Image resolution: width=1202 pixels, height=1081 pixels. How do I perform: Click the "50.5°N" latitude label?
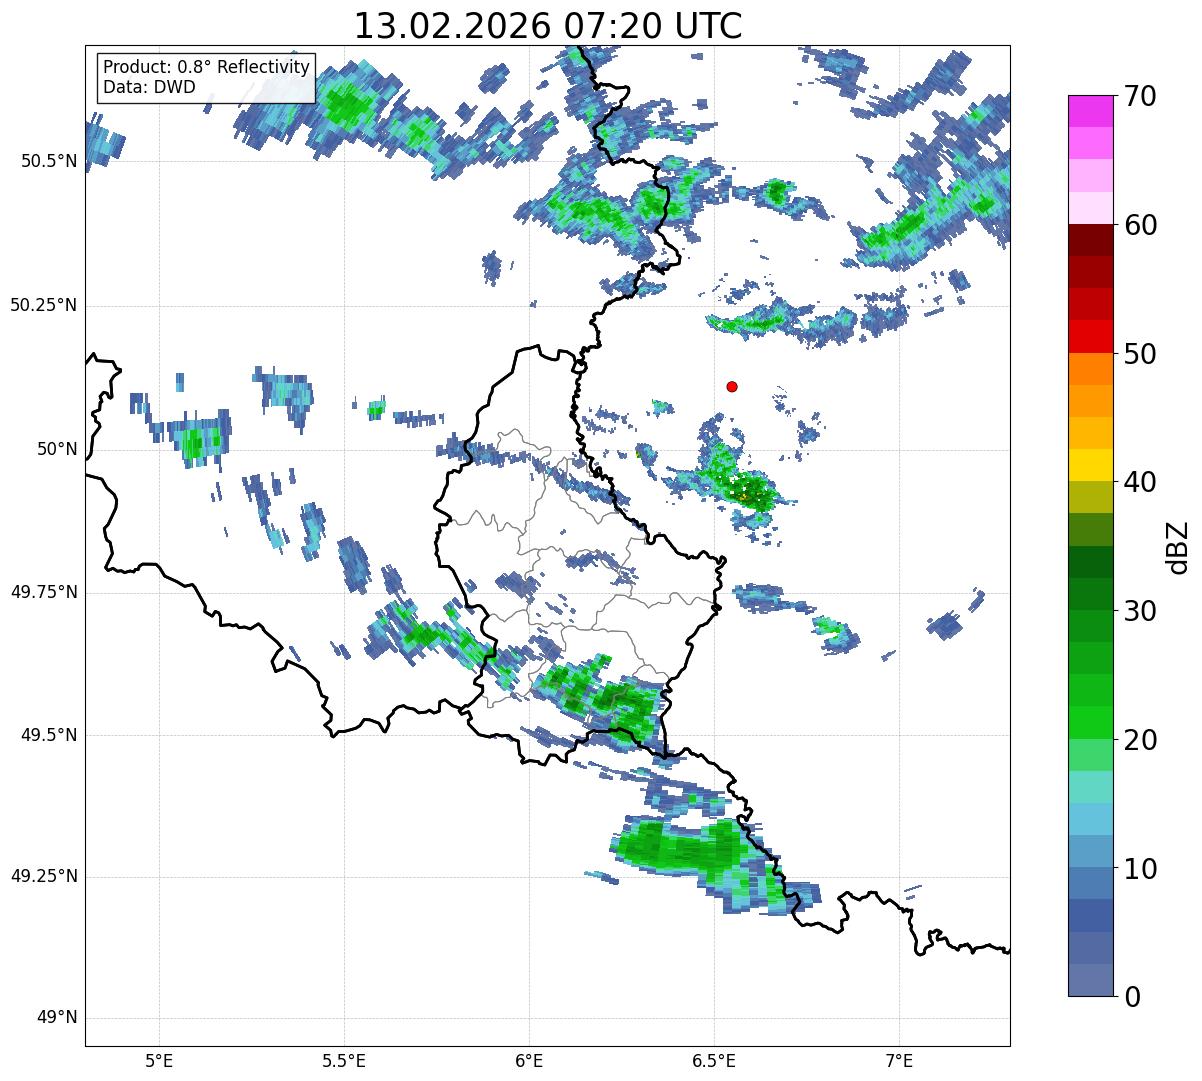coord(48,161)
